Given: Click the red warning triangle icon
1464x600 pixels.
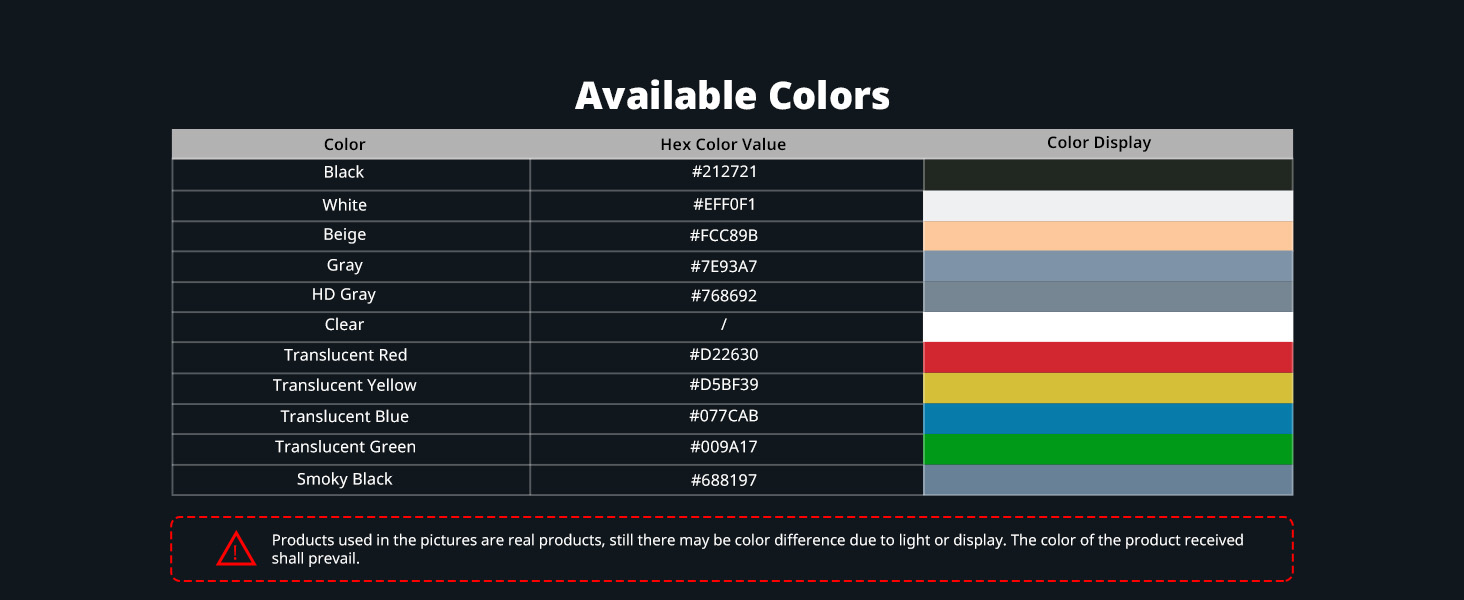Looking at the screenshot, I should (x=236, y=549).
